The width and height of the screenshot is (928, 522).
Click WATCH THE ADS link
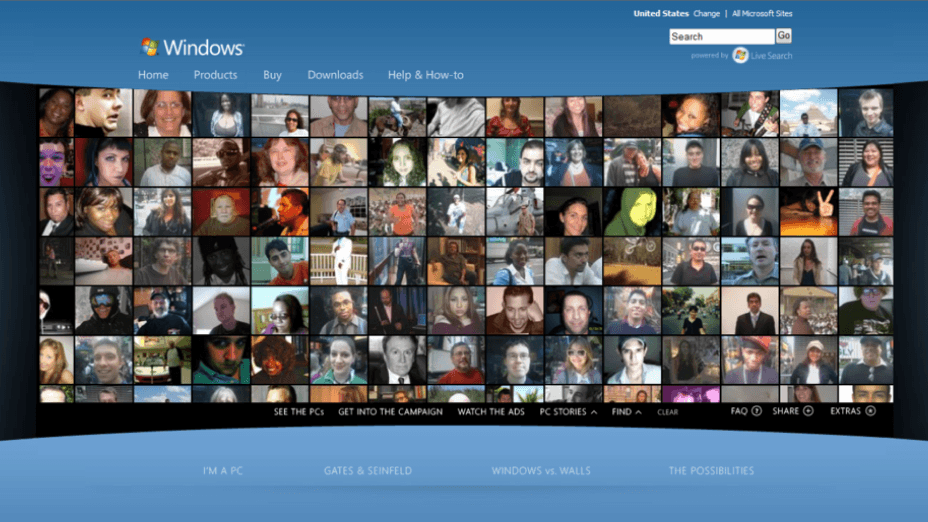[x=491, y=412]
